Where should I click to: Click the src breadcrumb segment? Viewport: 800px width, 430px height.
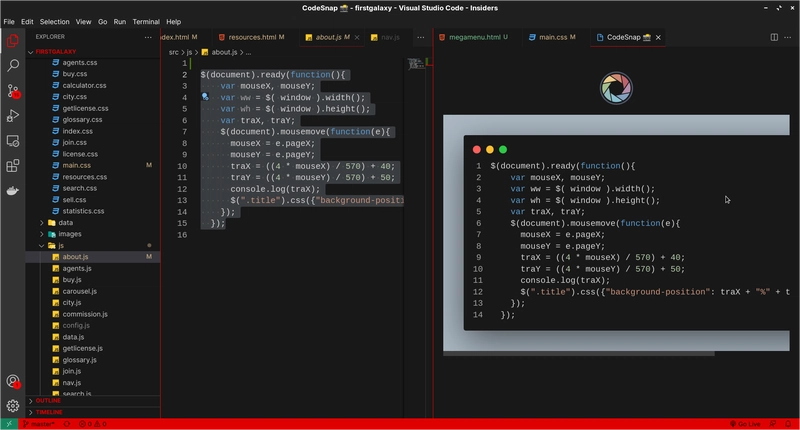click(x=173, y=52)
